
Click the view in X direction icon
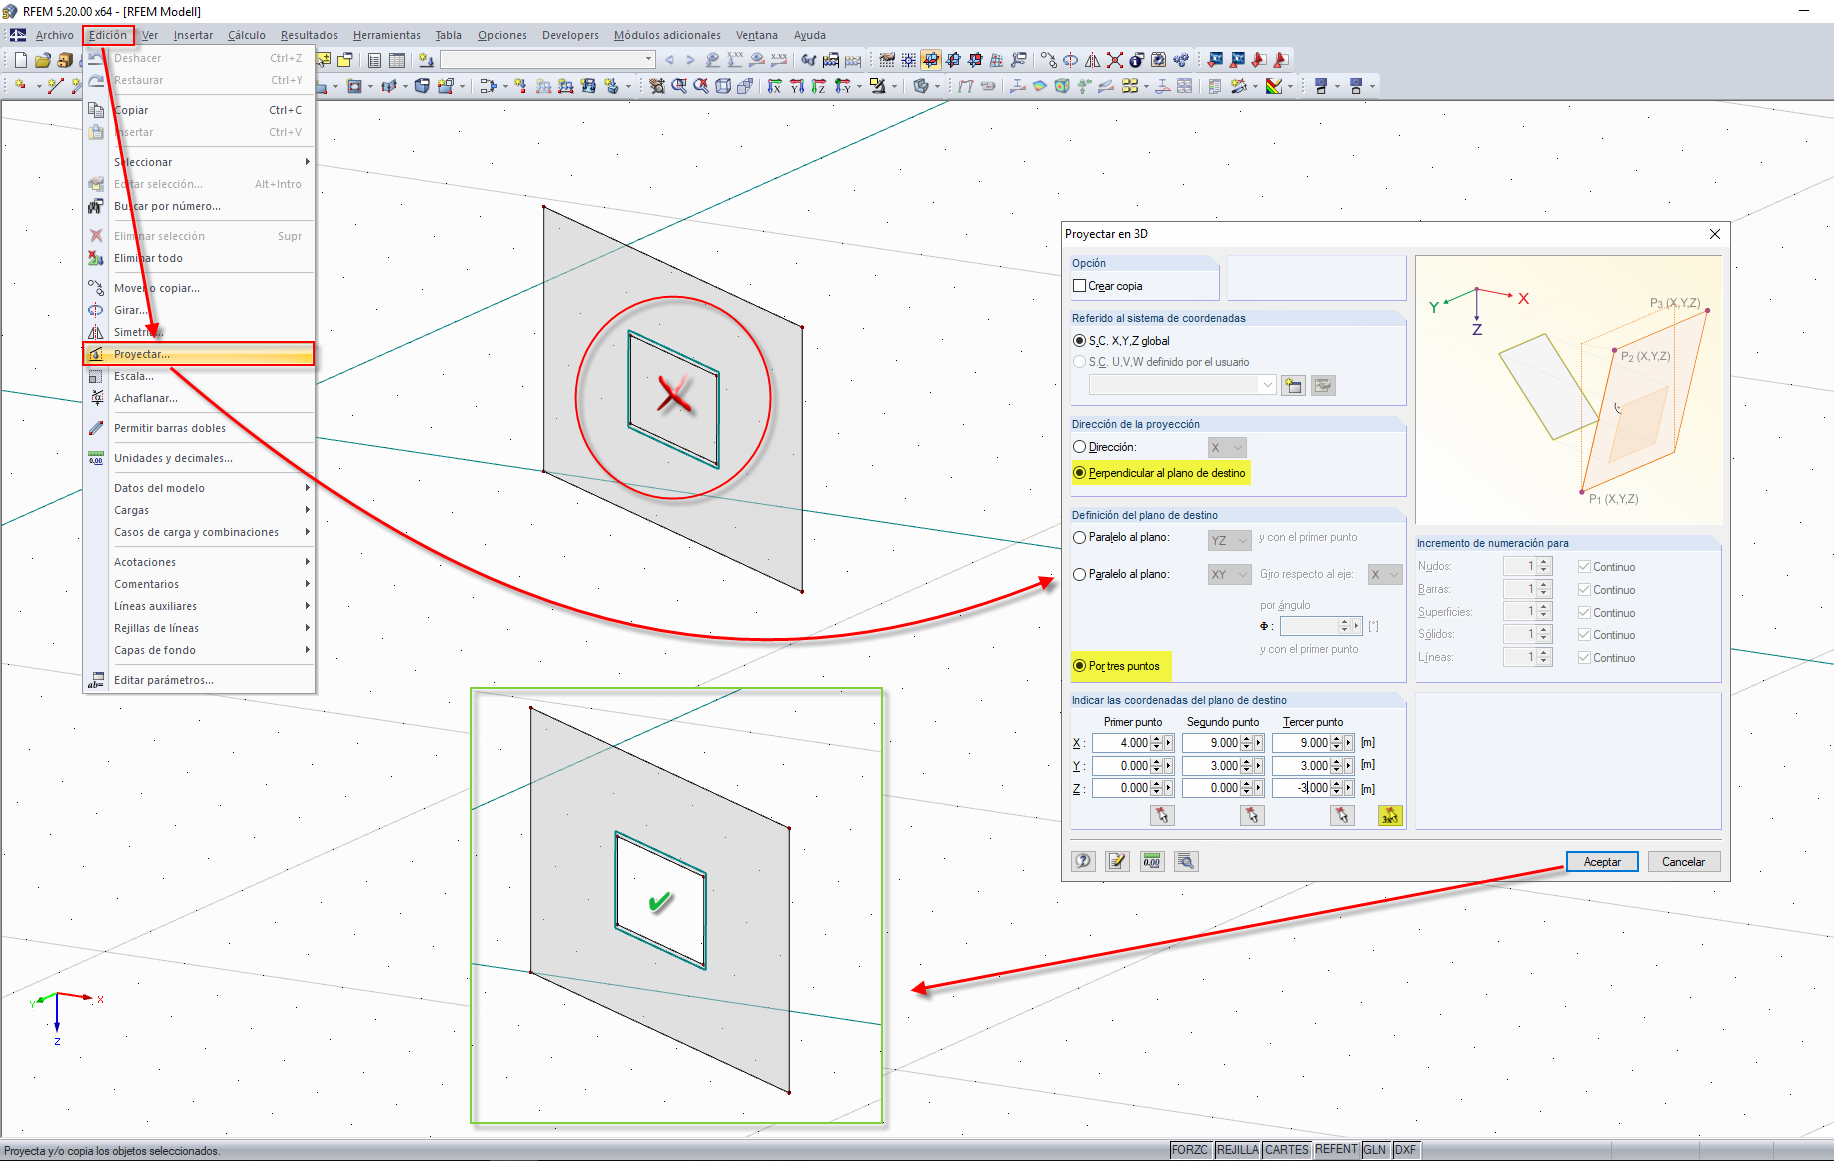tap(775, 86)
